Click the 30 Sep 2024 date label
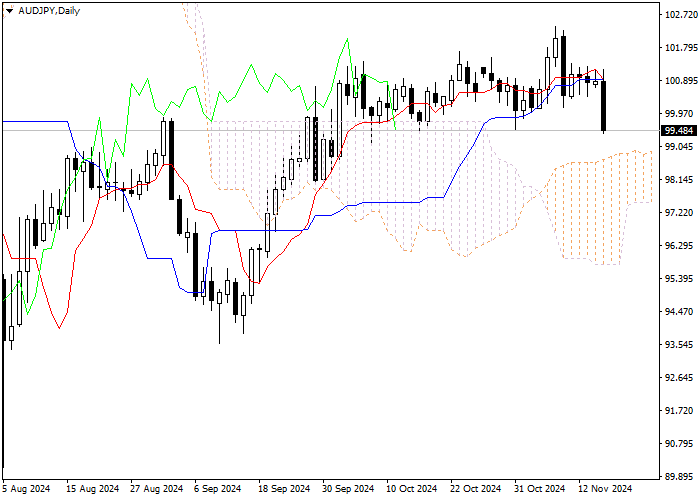The width and height of the screenshot is (700, 500). pyautogui.click(x=348, y=489)
